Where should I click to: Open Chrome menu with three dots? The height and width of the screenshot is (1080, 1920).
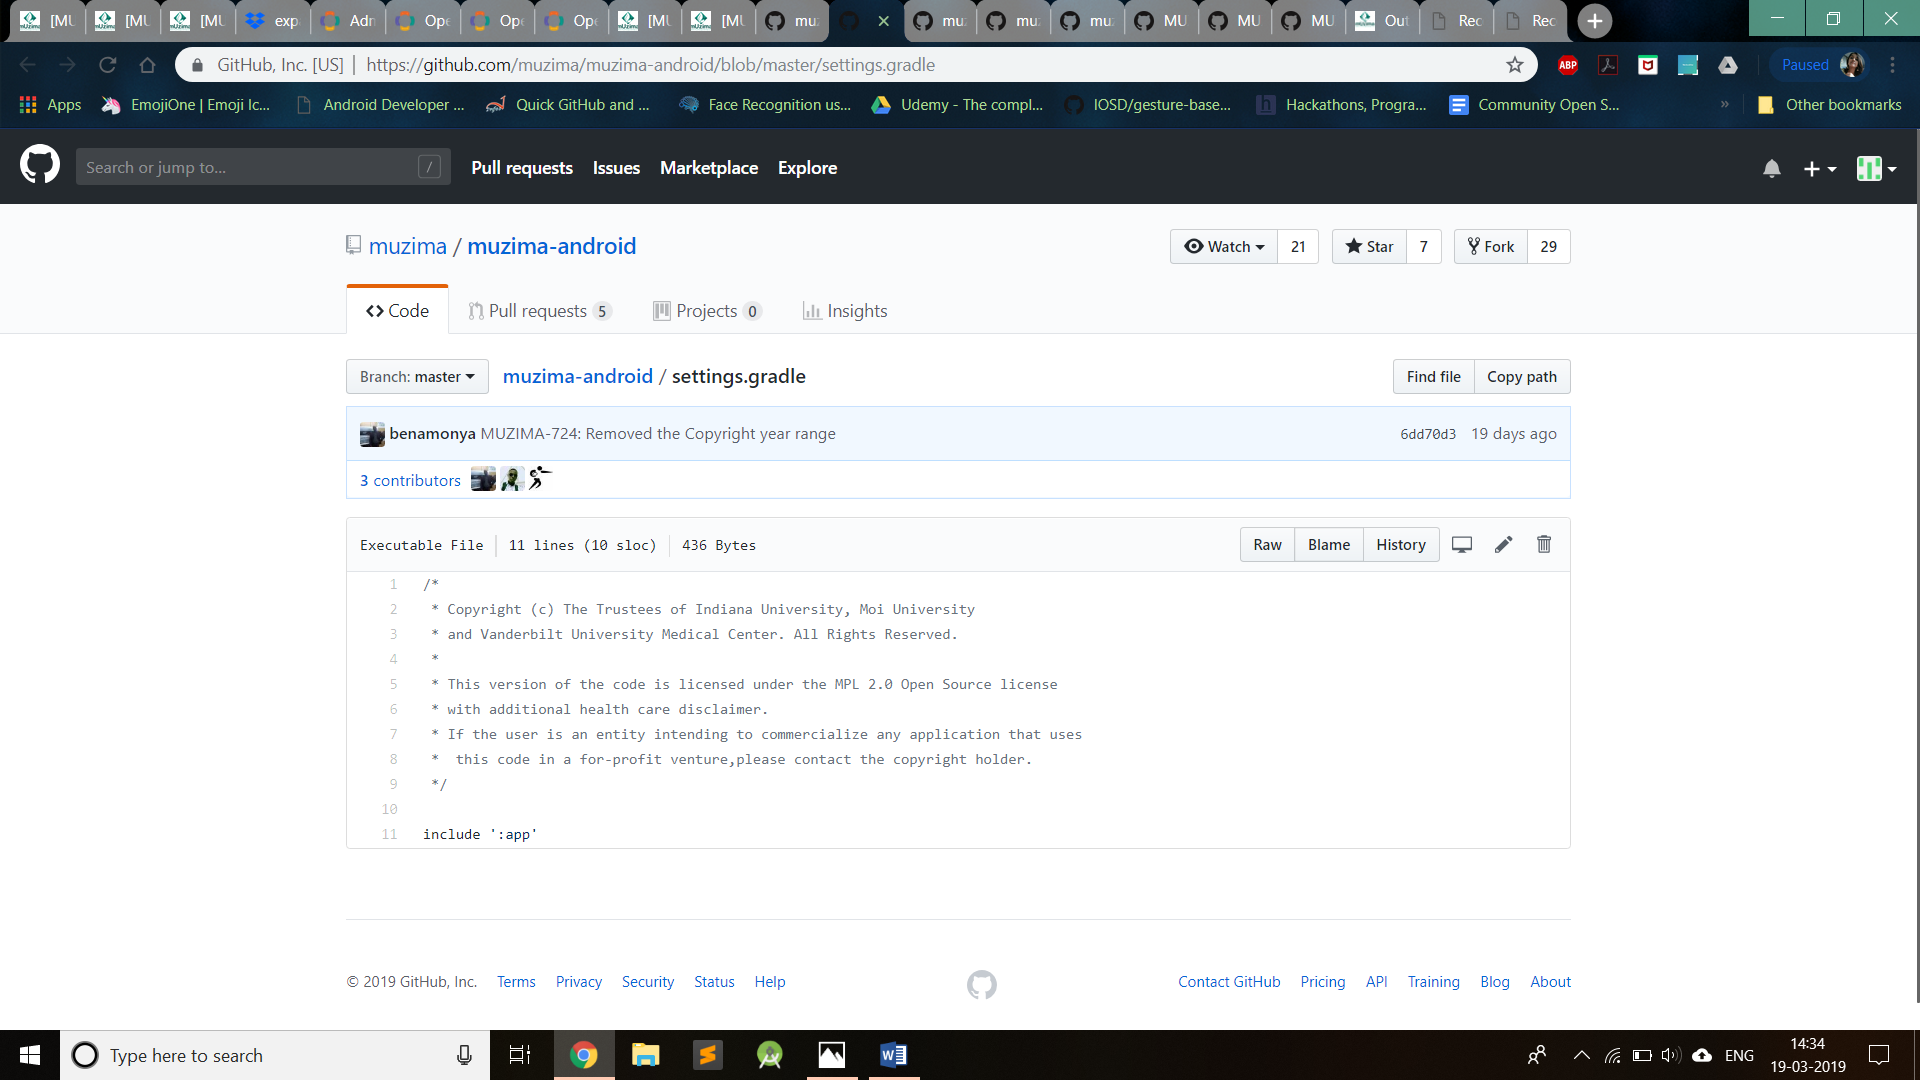tap(1893, 65)
